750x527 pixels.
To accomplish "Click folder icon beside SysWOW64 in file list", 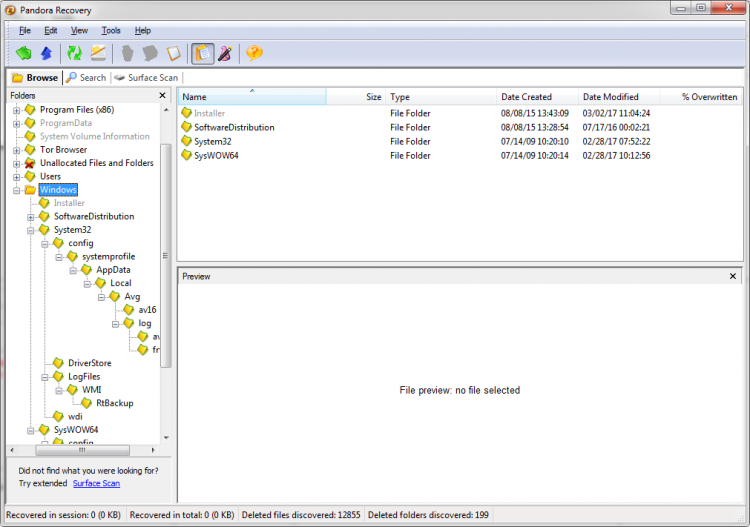I will click(x=187, y=155).
